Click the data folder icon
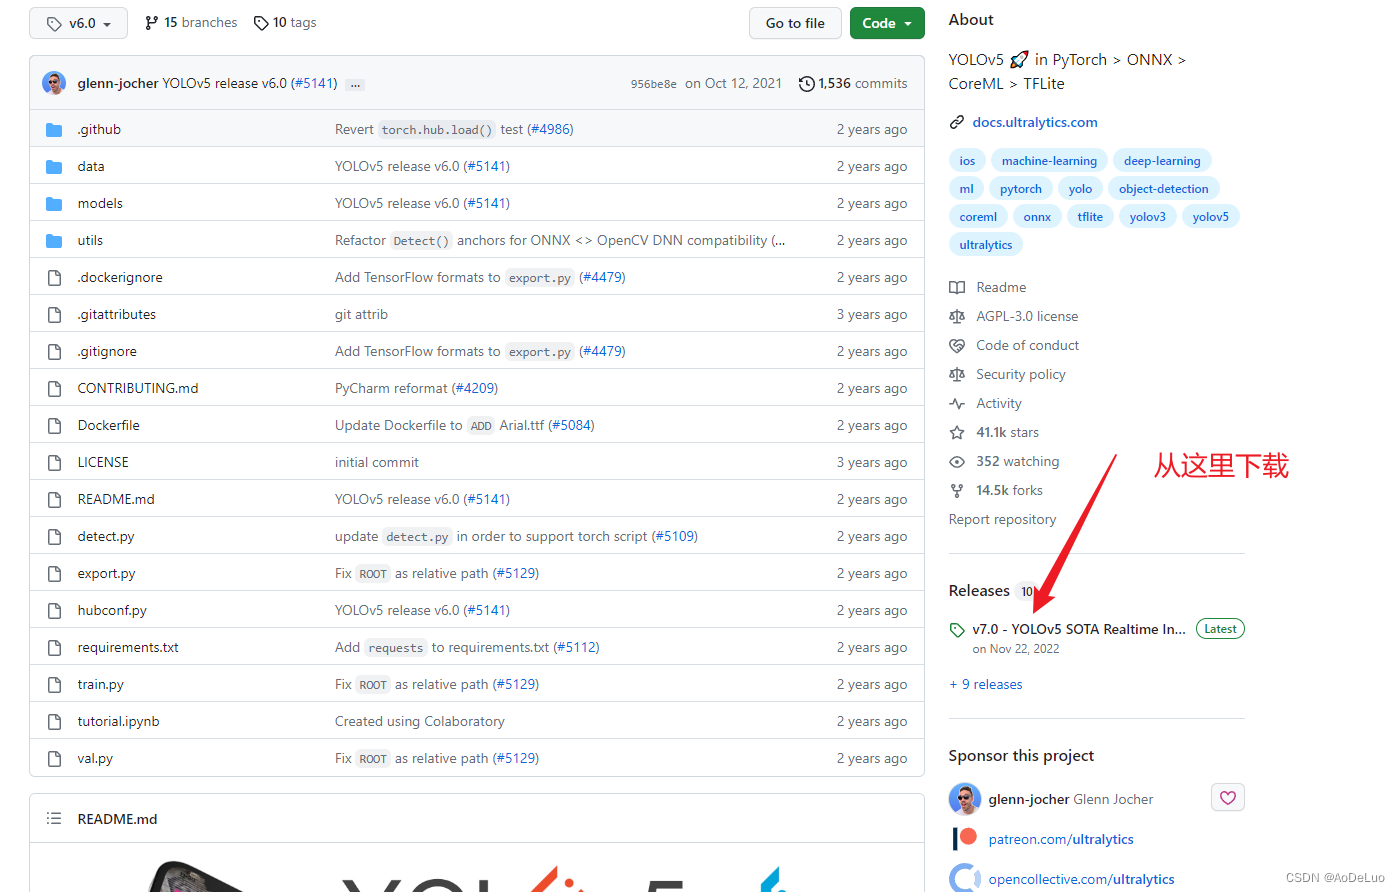 [x=54, y=166]
